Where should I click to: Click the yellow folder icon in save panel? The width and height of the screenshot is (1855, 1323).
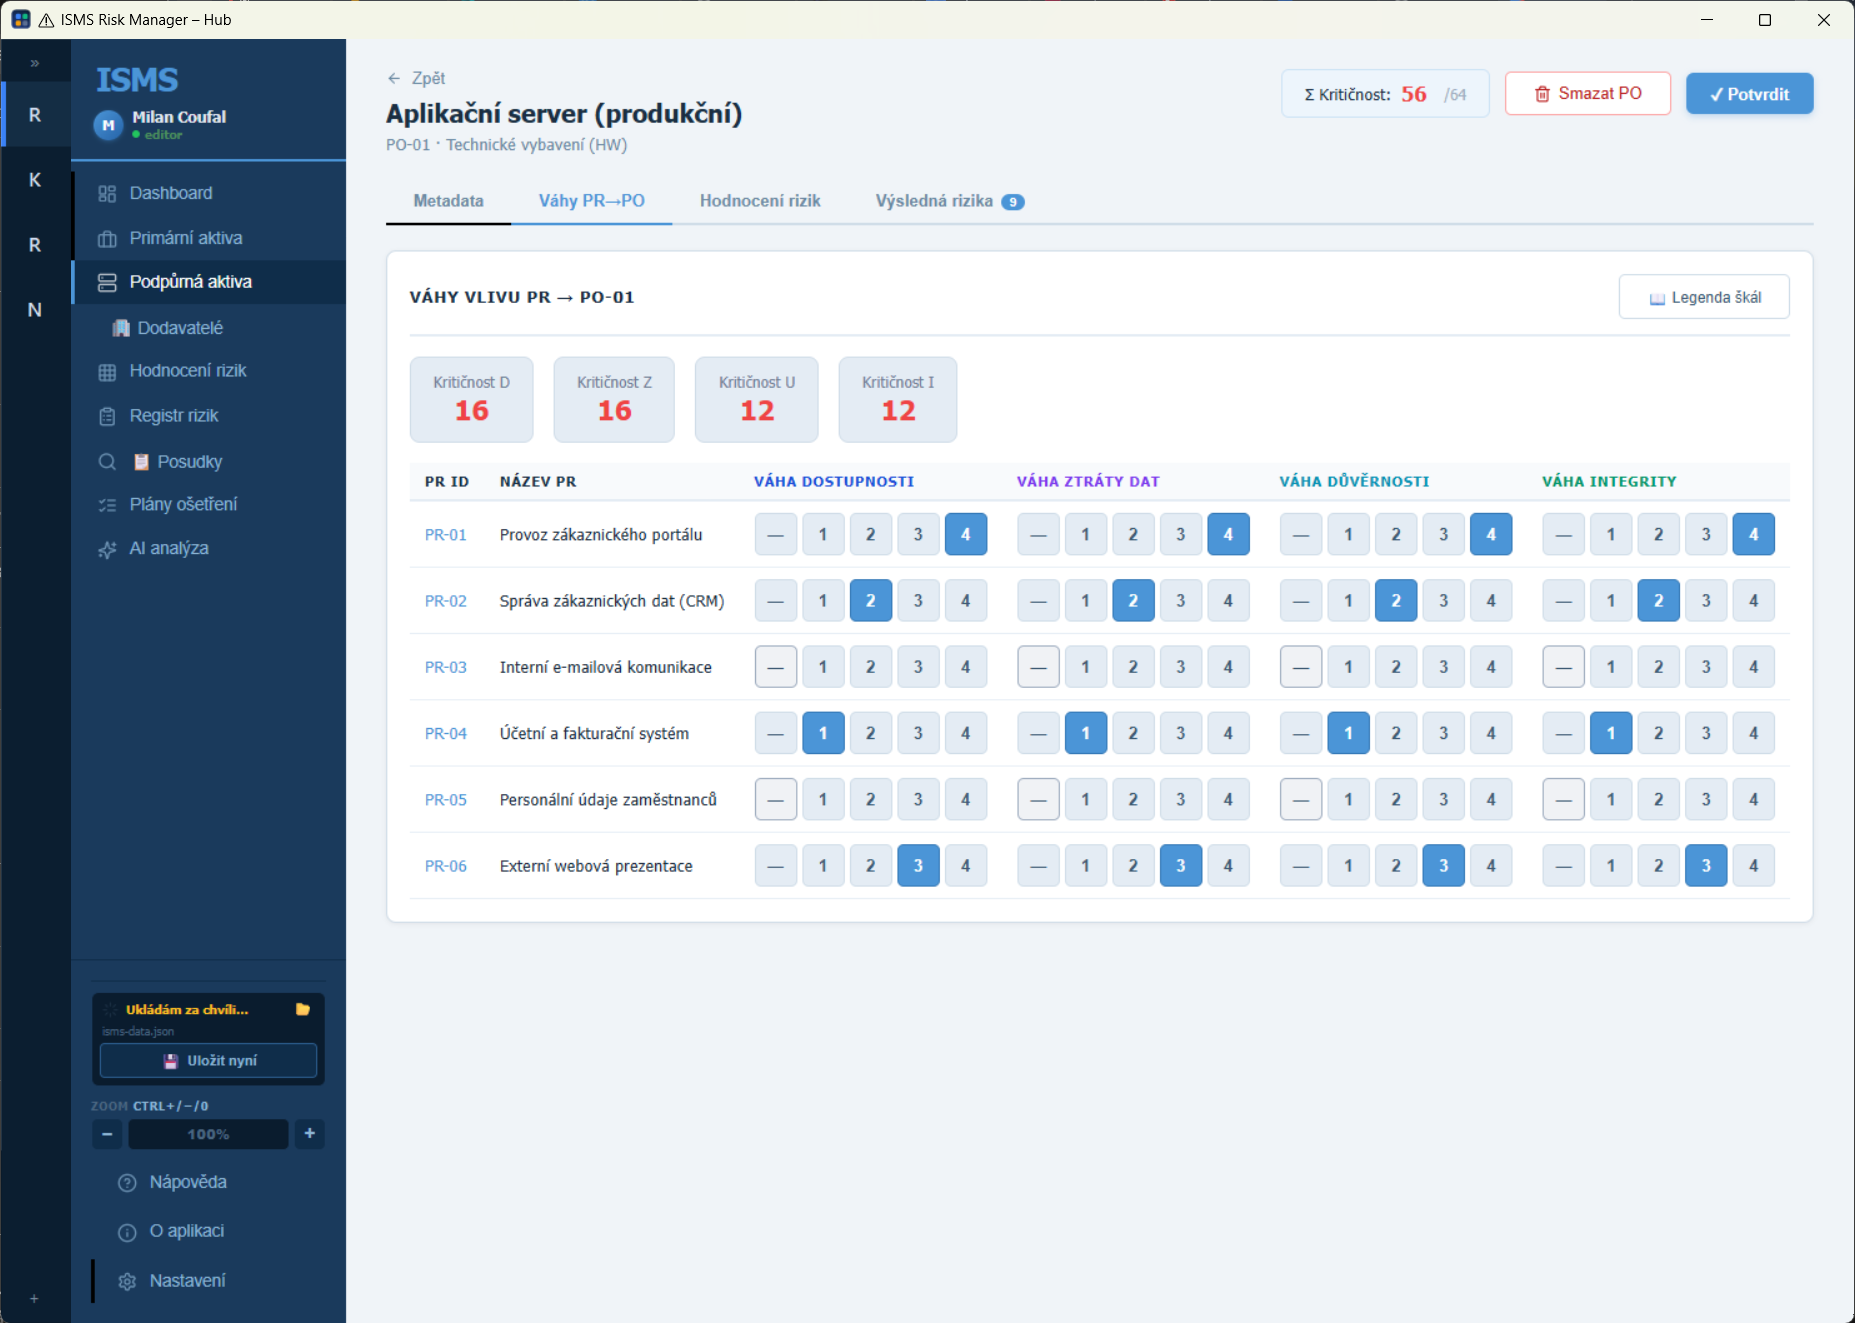click(x=303, y=1009)
